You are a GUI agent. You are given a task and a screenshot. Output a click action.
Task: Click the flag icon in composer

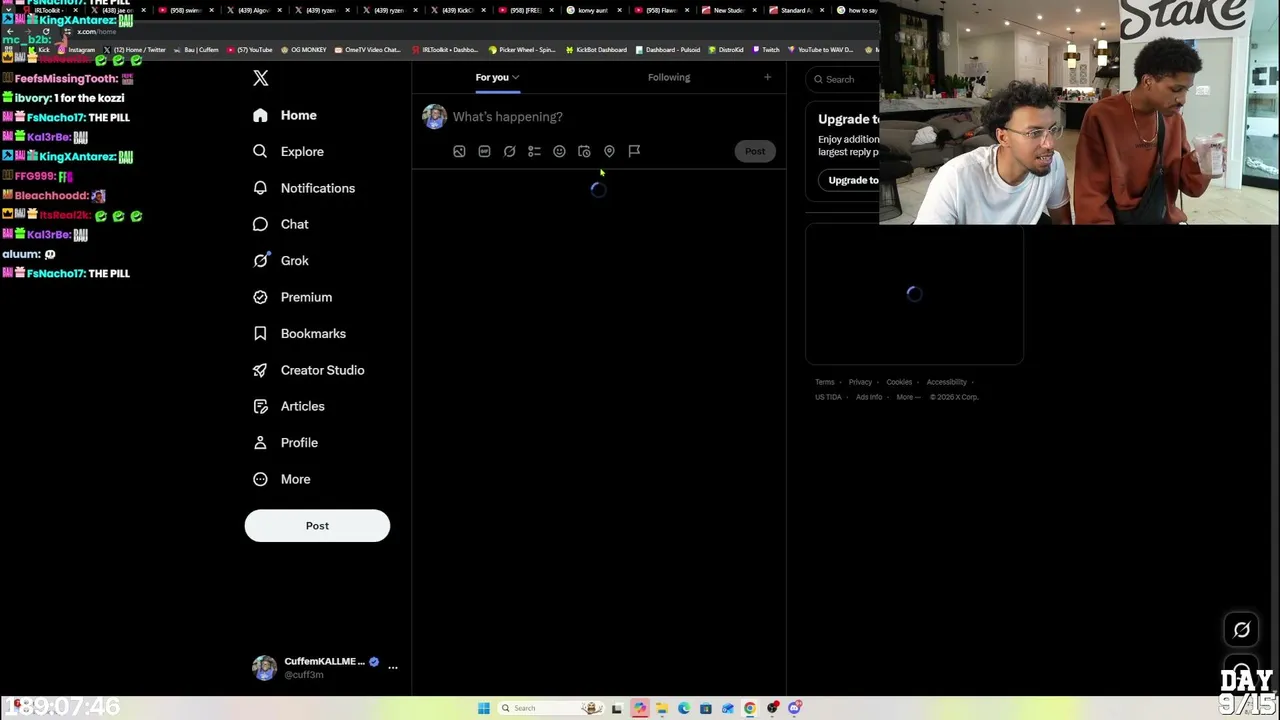[634, 151]
